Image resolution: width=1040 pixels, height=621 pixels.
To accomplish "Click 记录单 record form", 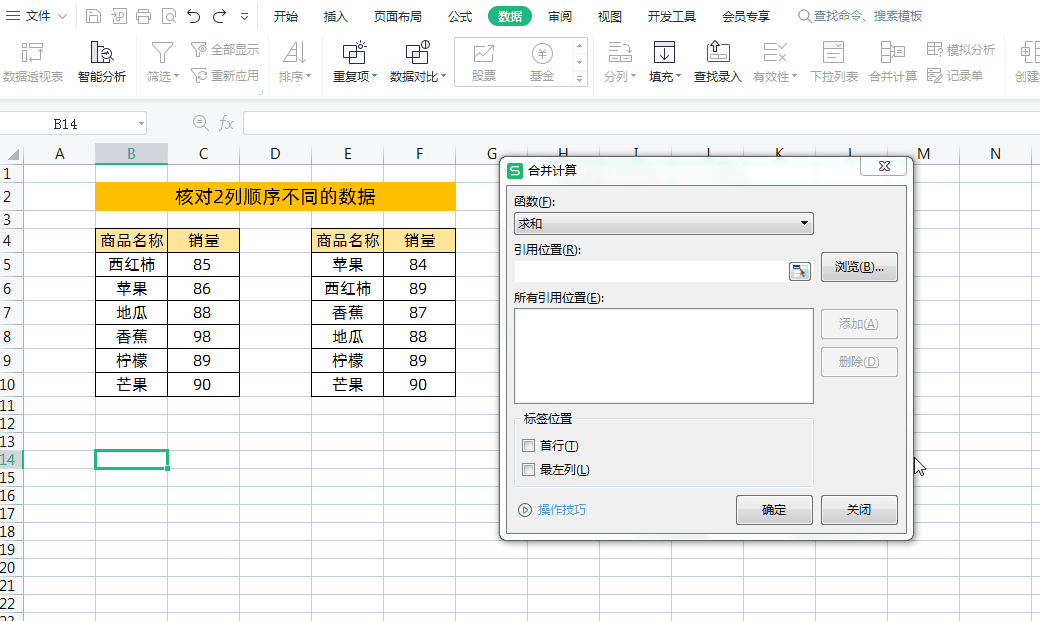I will (954, 76).
